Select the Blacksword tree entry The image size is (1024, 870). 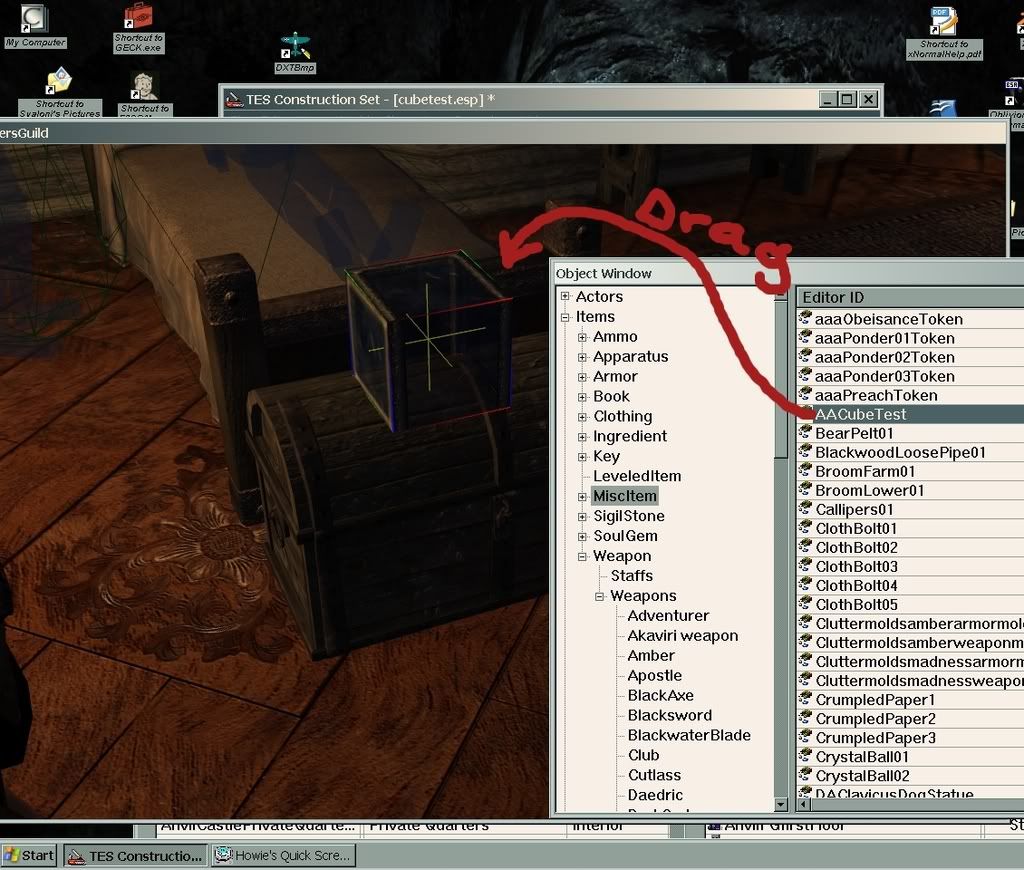(669, 715)
